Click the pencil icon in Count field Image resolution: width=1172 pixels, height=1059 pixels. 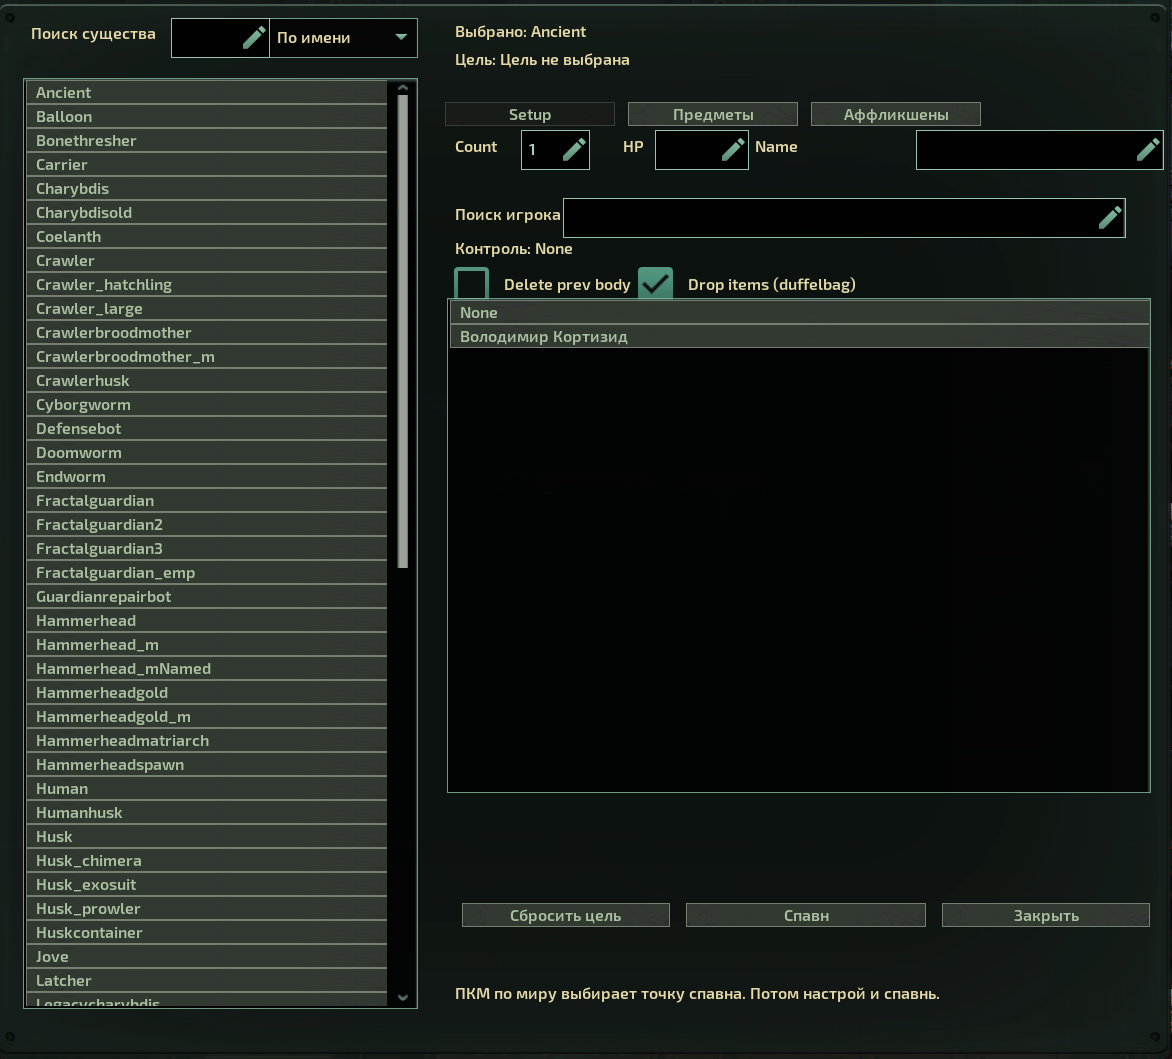click(574, 149)
